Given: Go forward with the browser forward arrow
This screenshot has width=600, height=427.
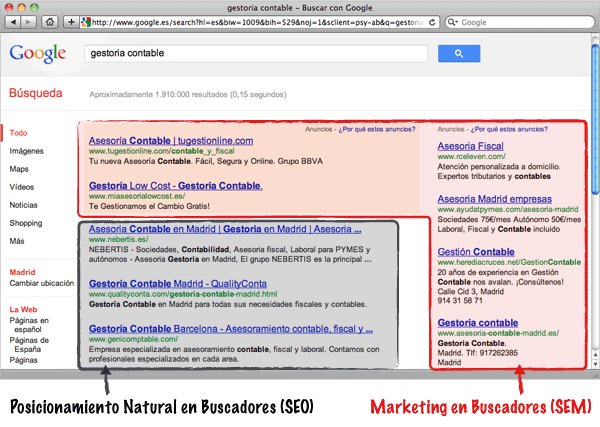Looking at the screenshot, I should tap(28, 22).
